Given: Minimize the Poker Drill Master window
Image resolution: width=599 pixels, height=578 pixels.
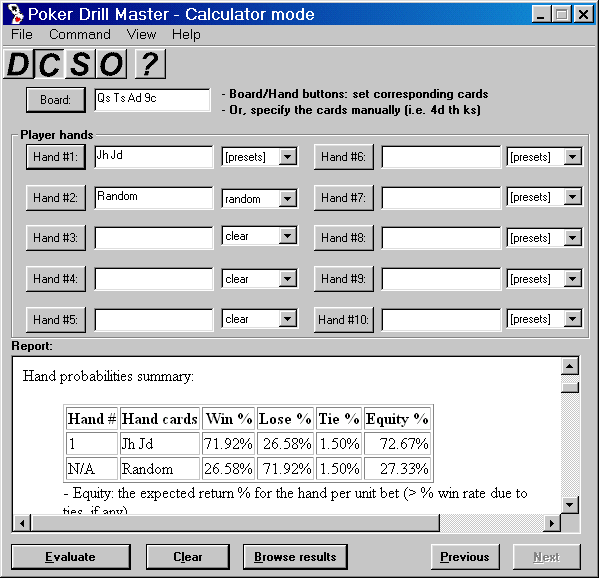Looking at the screenshot, I should [x=541, y=14].
